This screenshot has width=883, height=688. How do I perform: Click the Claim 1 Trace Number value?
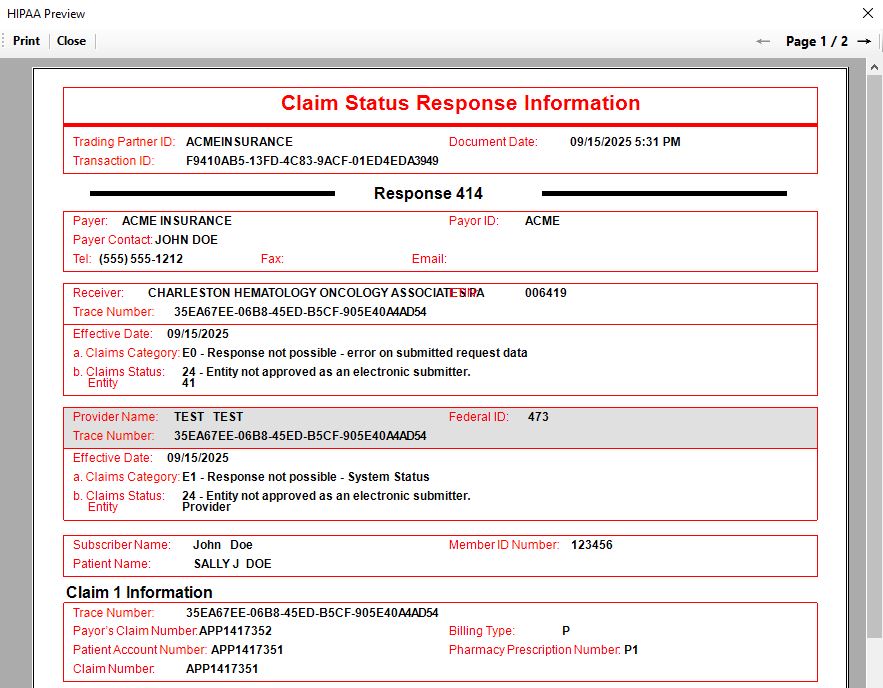click(312, 613)
